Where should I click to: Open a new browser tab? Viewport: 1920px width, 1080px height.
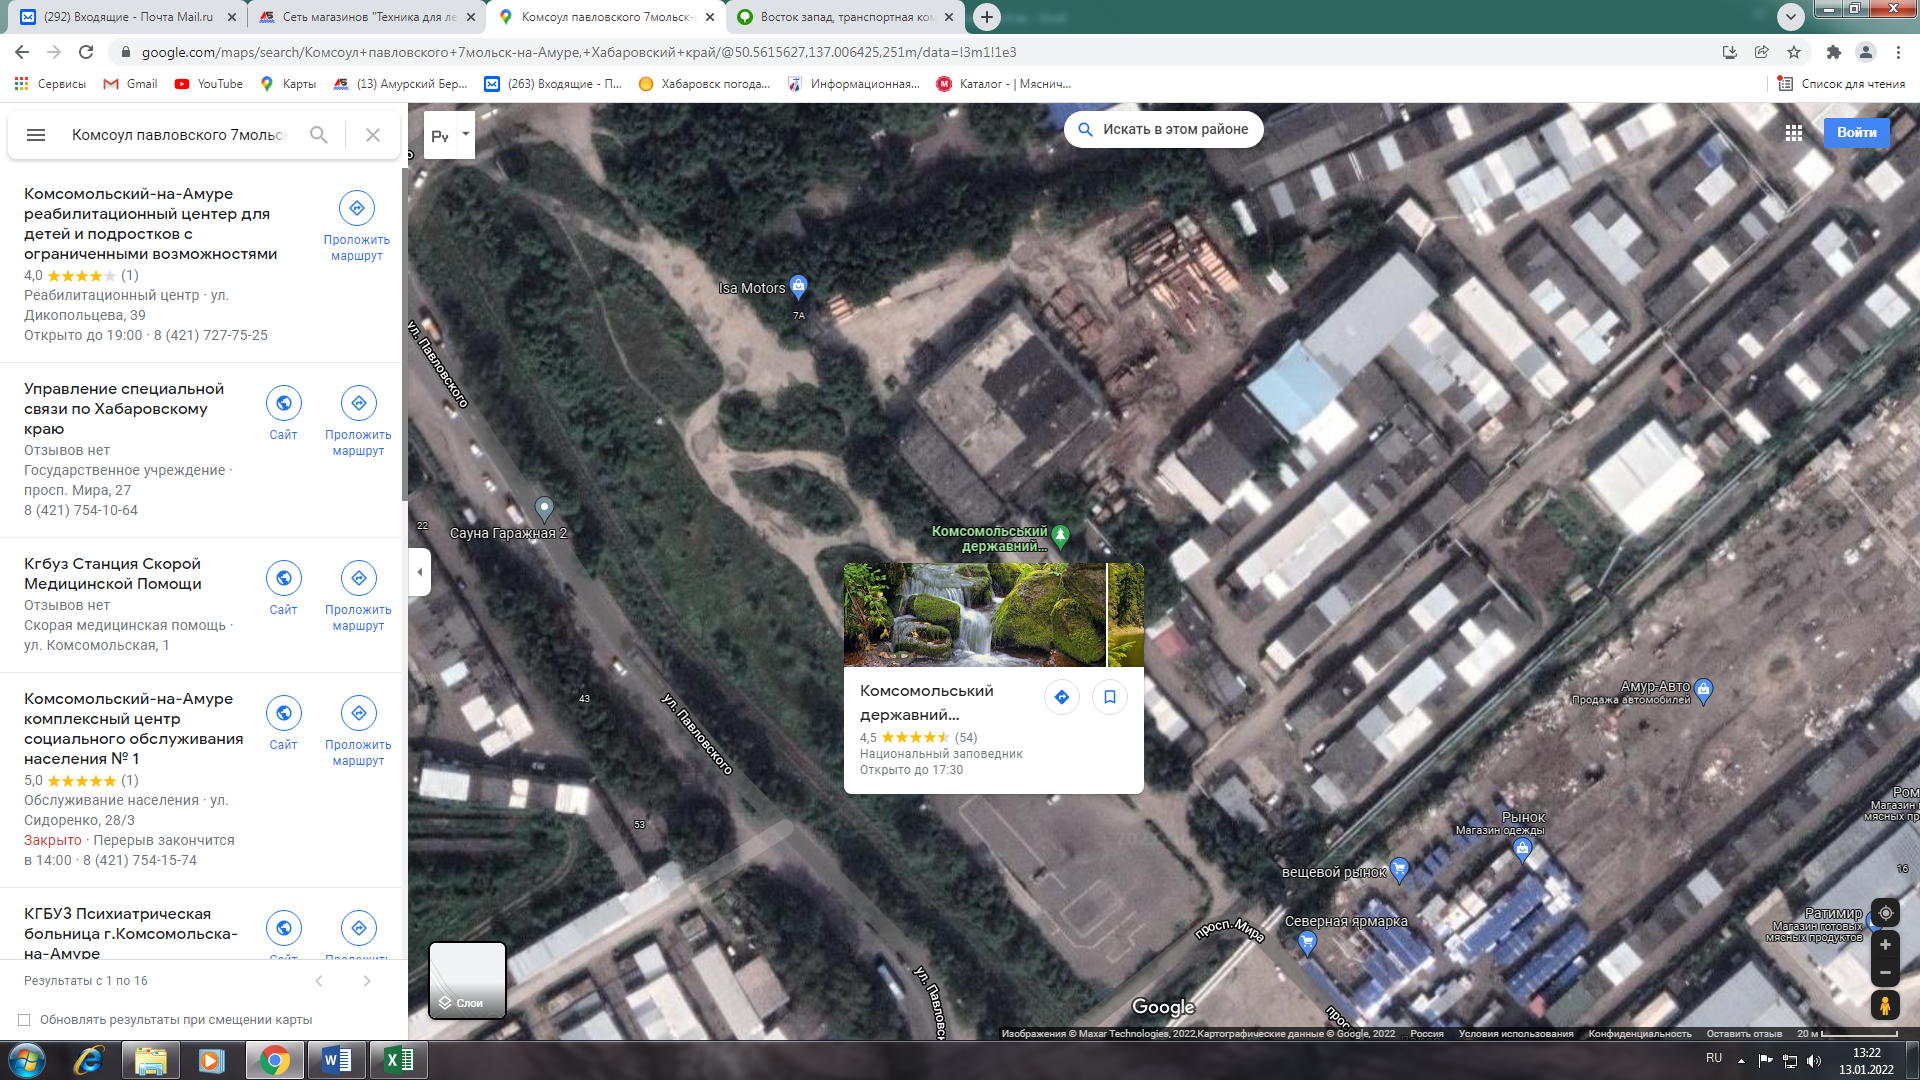pos(986,17)
